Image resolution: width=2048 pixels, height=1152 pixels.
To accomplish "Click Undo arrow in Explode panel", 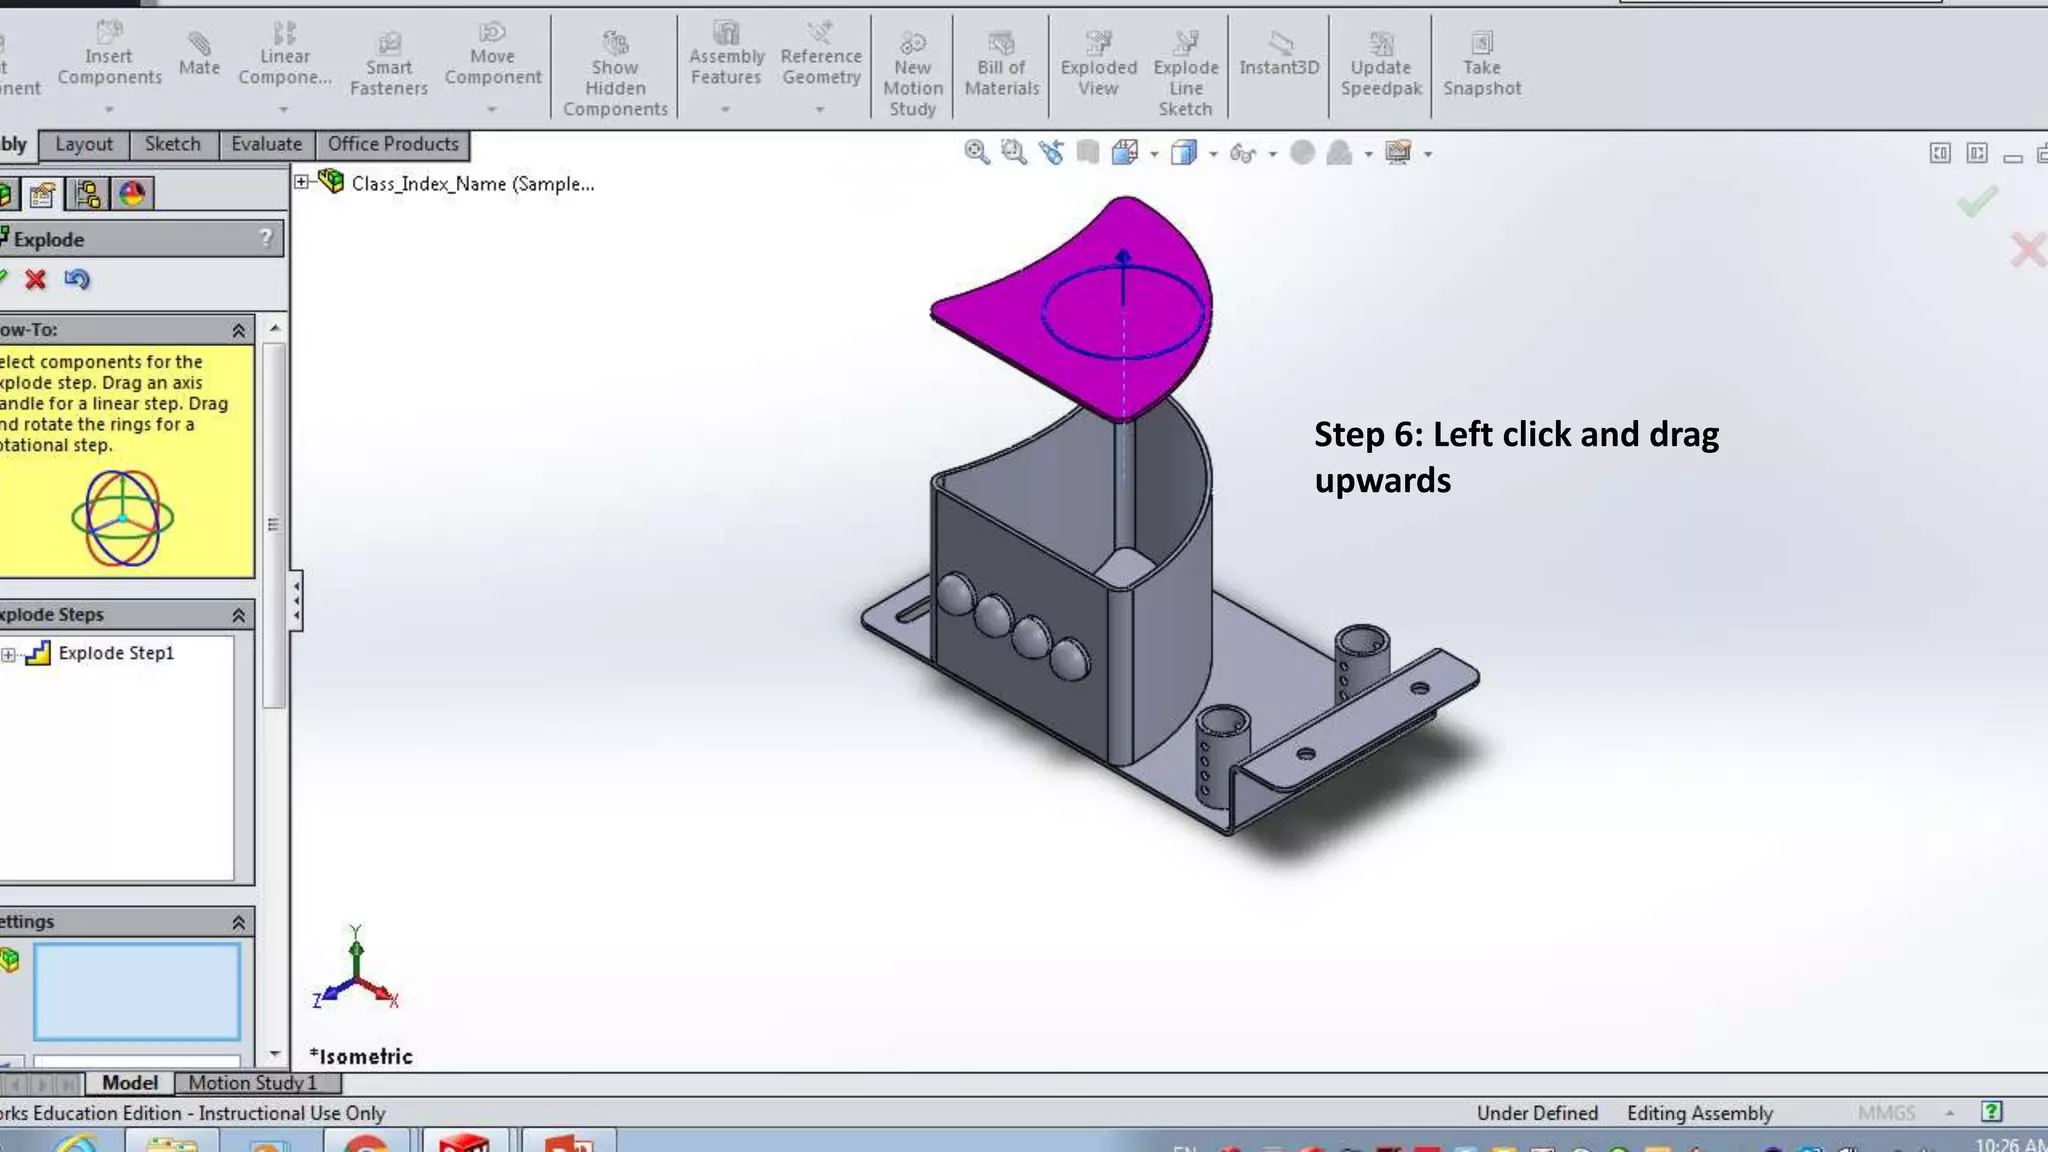I will tap(77, 280).
